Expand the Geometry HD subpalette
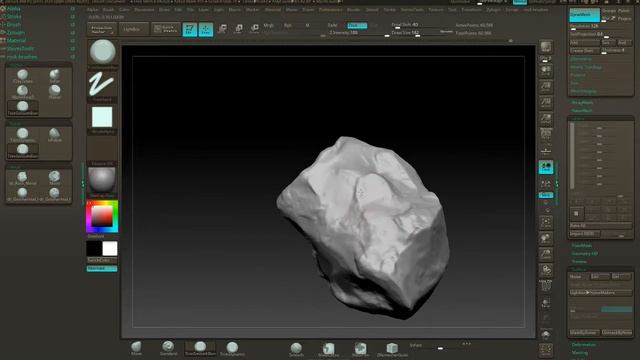 (x=584, y=253)
